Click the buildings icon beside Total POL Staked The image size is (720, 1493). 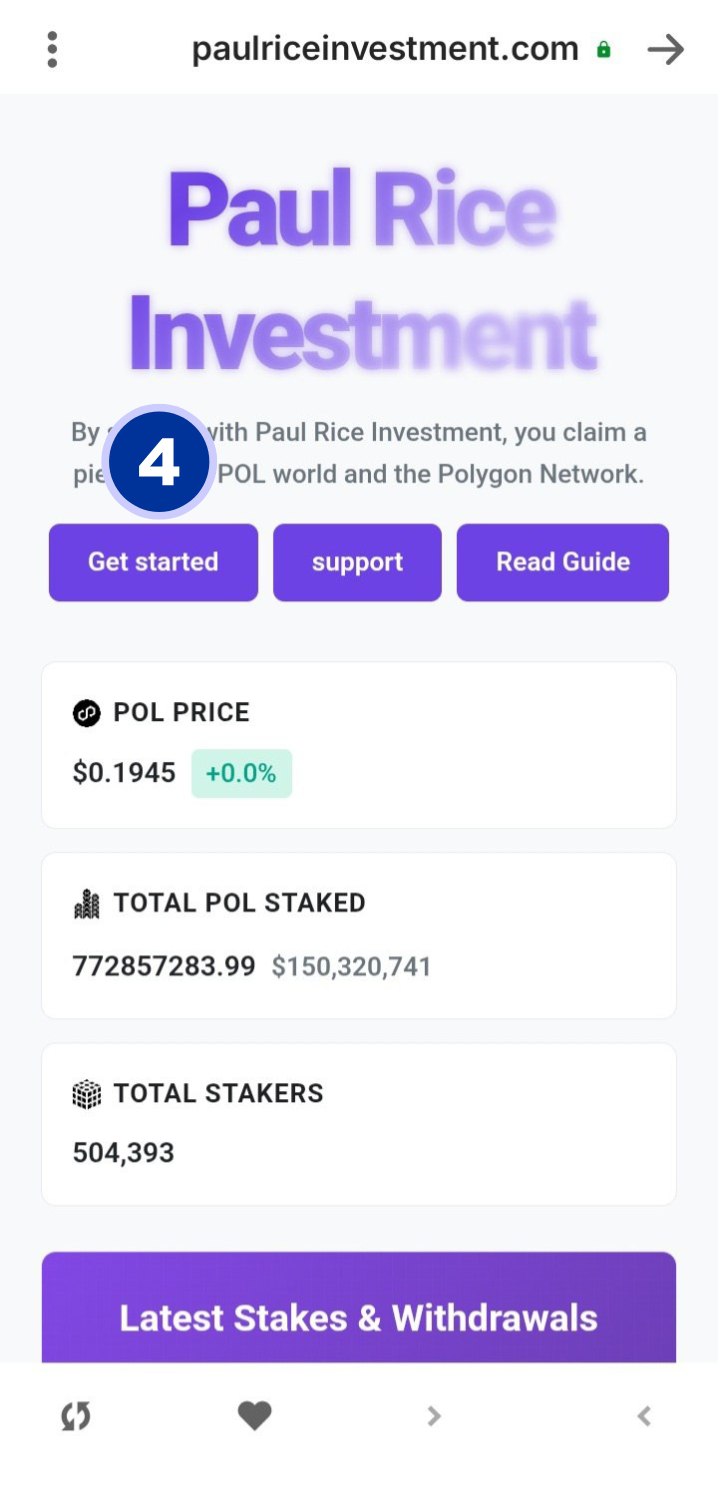(x=87, y=904)
